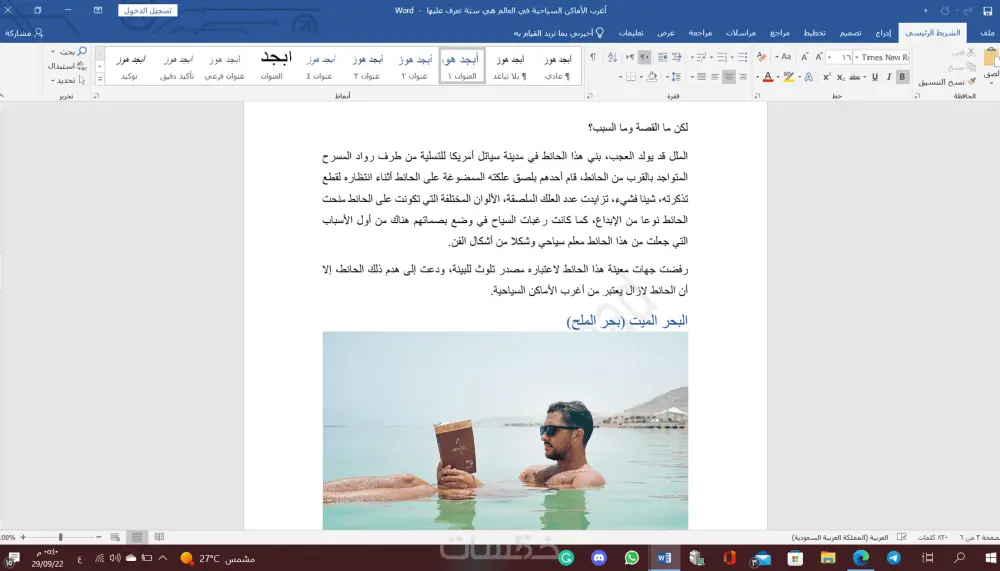1000x571 pixels.
Task: Apply paragraph shading with the paint bucket
Action: point(651,77)
